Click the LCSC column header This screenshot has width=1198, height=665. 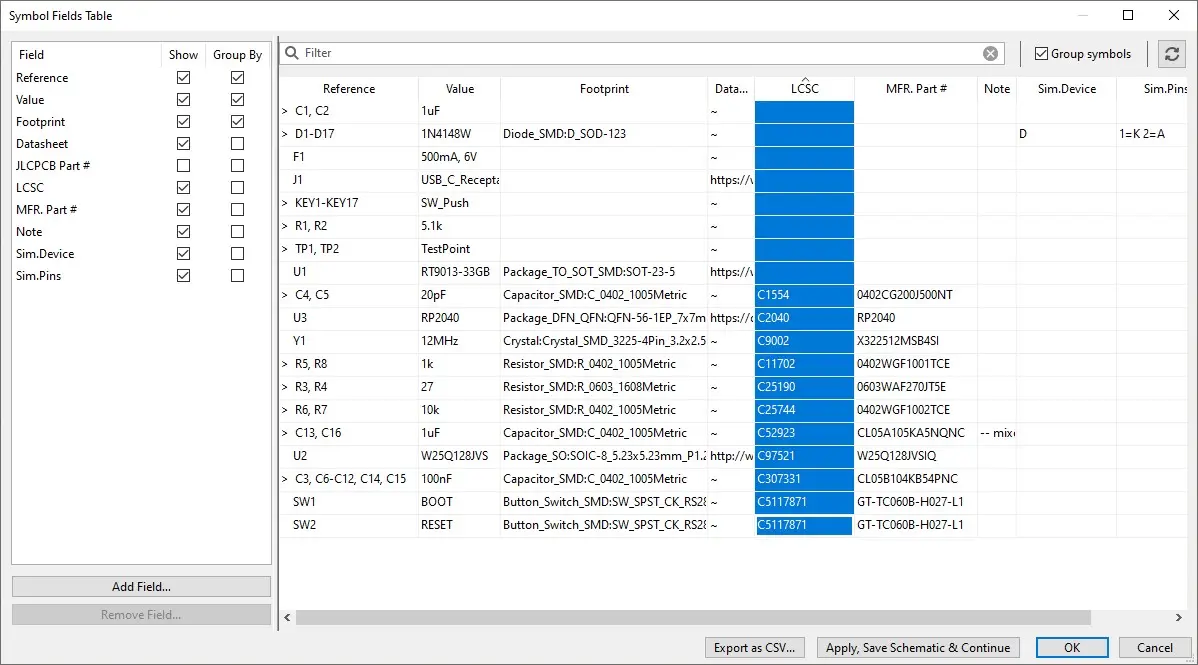pos(805,89)
